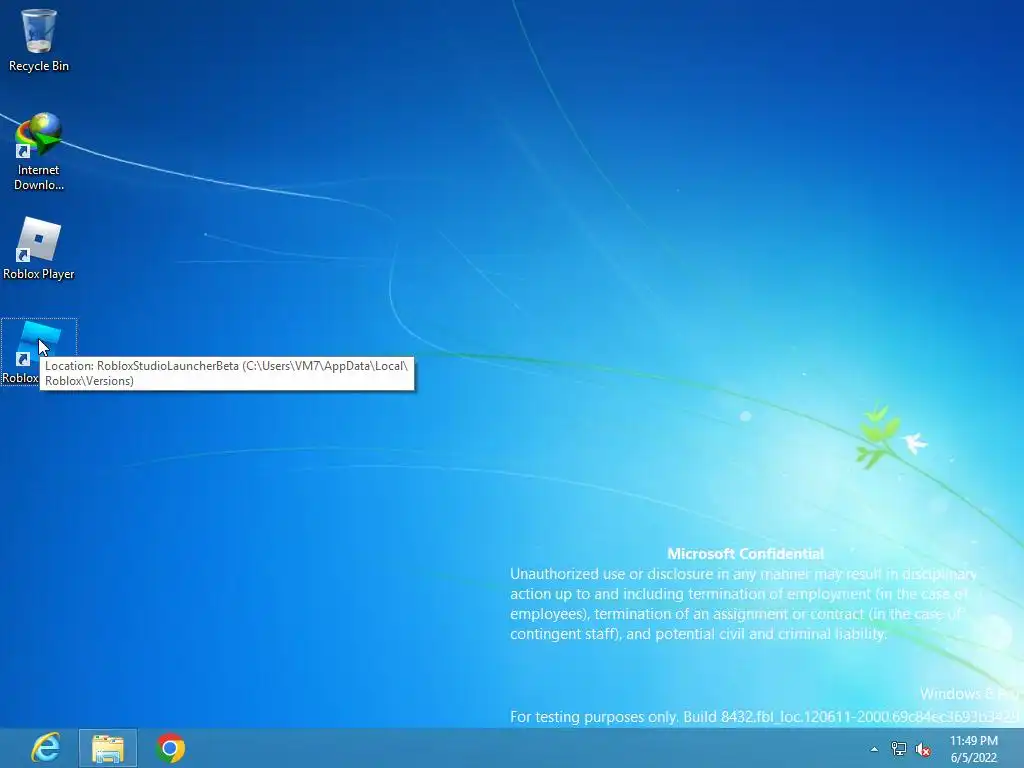Select the Recycle Bin desktop icon
The height and width of the screenshot is (768, 1024).
click(x=39, y=40)
